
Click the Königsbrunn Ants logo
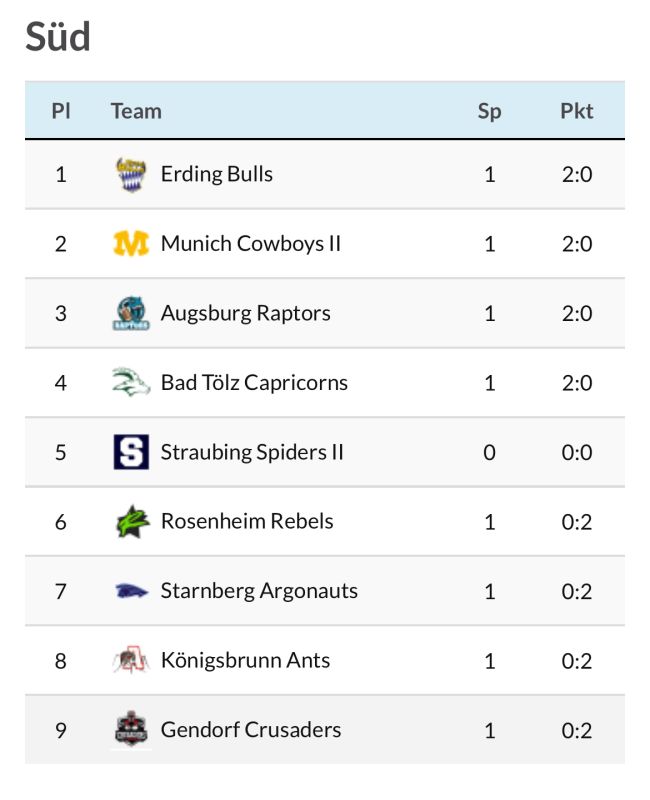tap(131, 660)
